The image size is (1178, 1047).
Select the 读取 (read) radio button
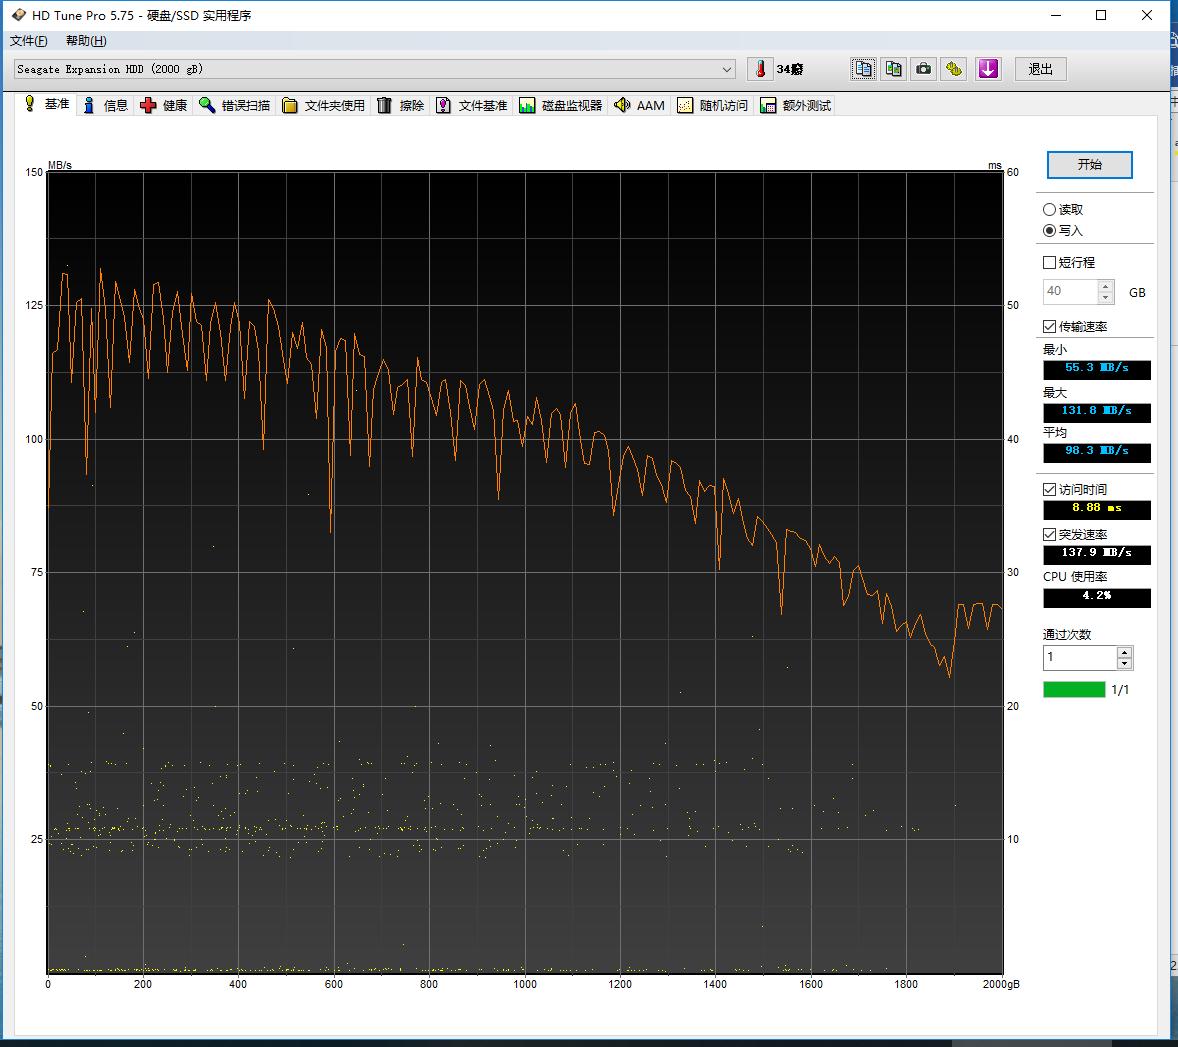click(x=1049, y=210)
